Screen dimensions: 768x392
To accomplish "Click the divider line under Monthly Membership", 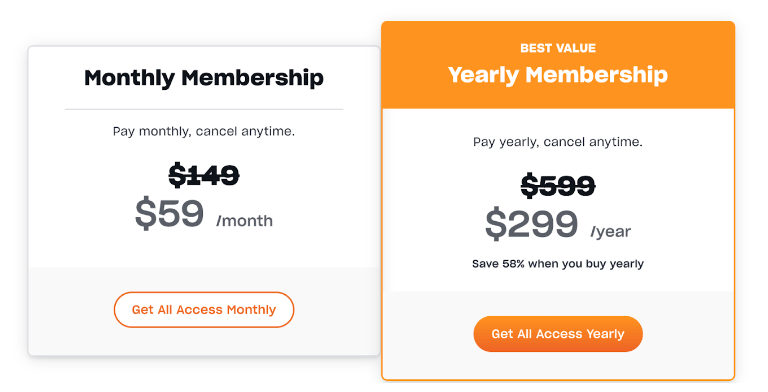I will click(x=204, y=109).
